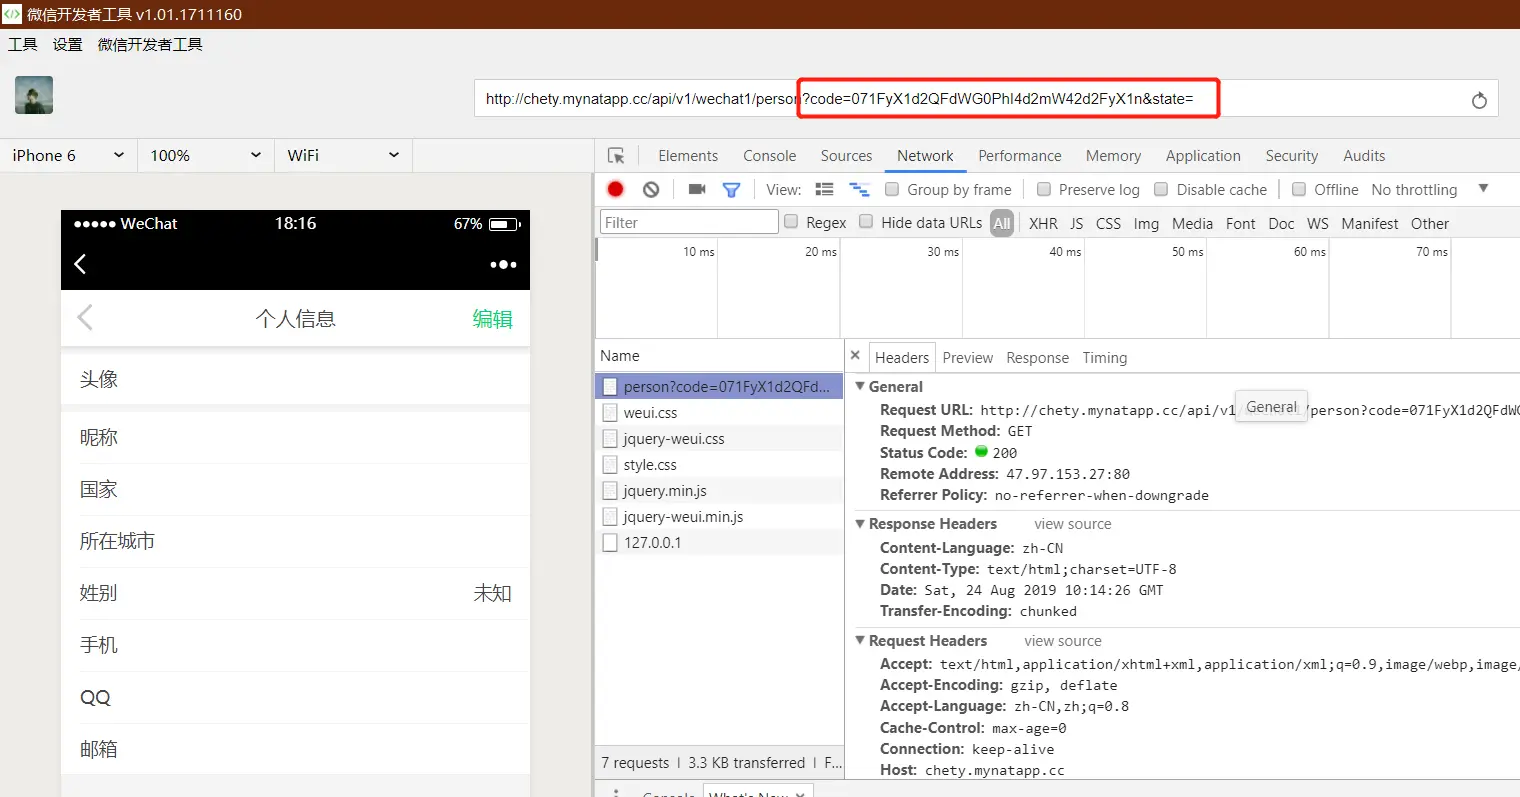Open the Memory tab
This screenshot has width=1520, height=797.
tap(1113, 156)
